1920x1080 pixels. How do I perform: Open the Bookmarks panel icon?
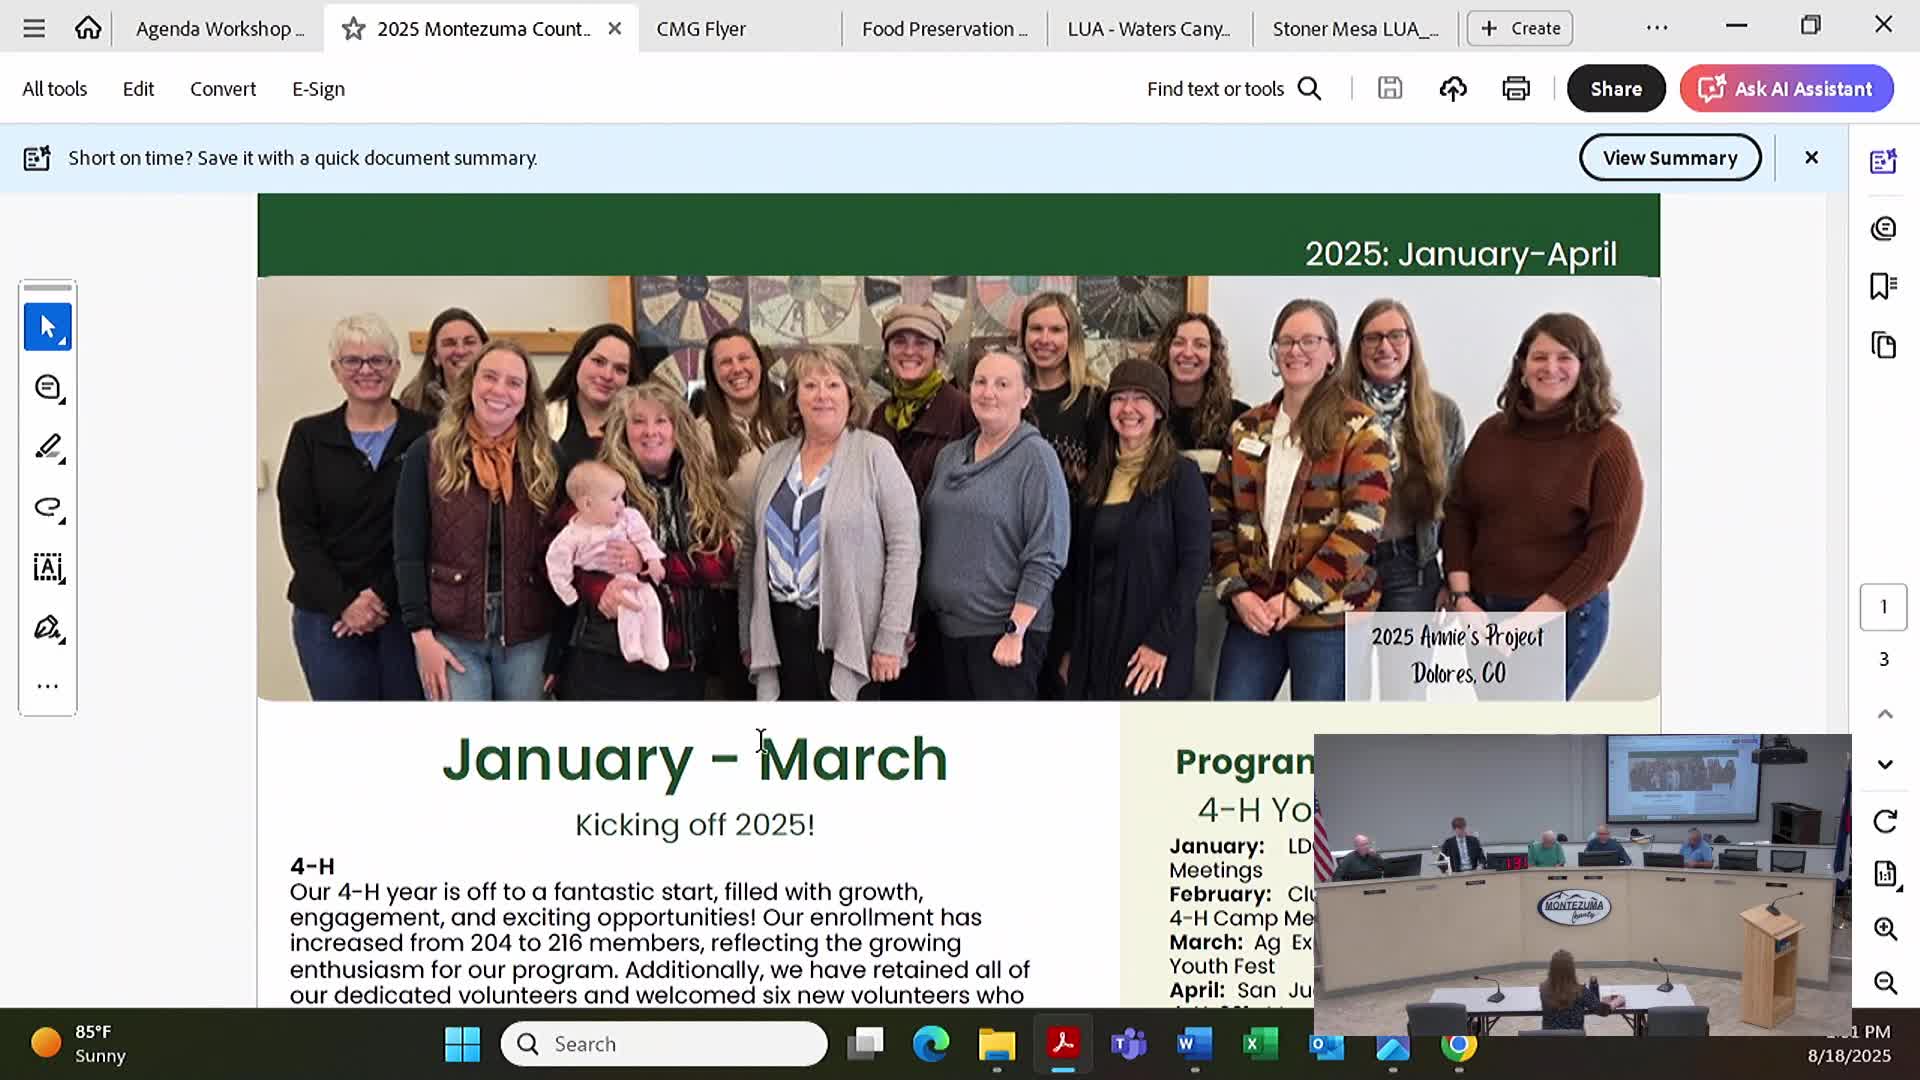1883,287
